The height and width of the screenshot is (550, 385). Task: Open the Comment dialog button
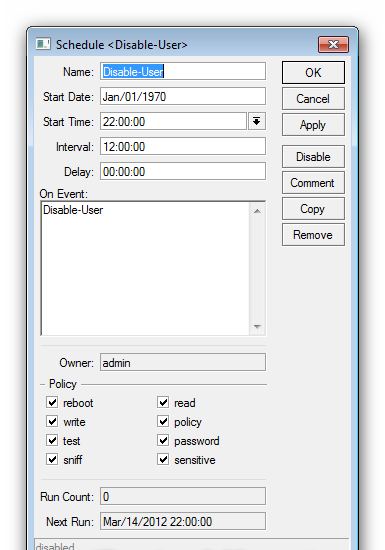(313, 182)
